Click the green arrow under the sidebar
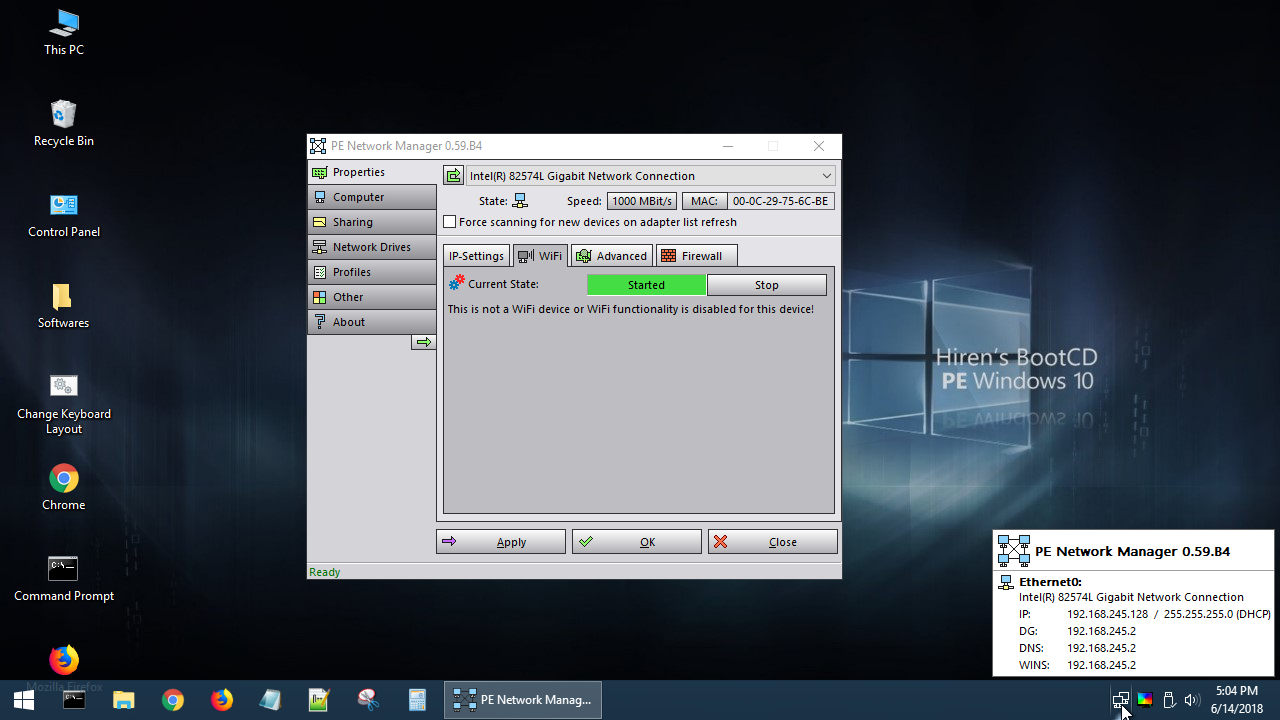1280x720 pixels. click(x=424, y=342)
